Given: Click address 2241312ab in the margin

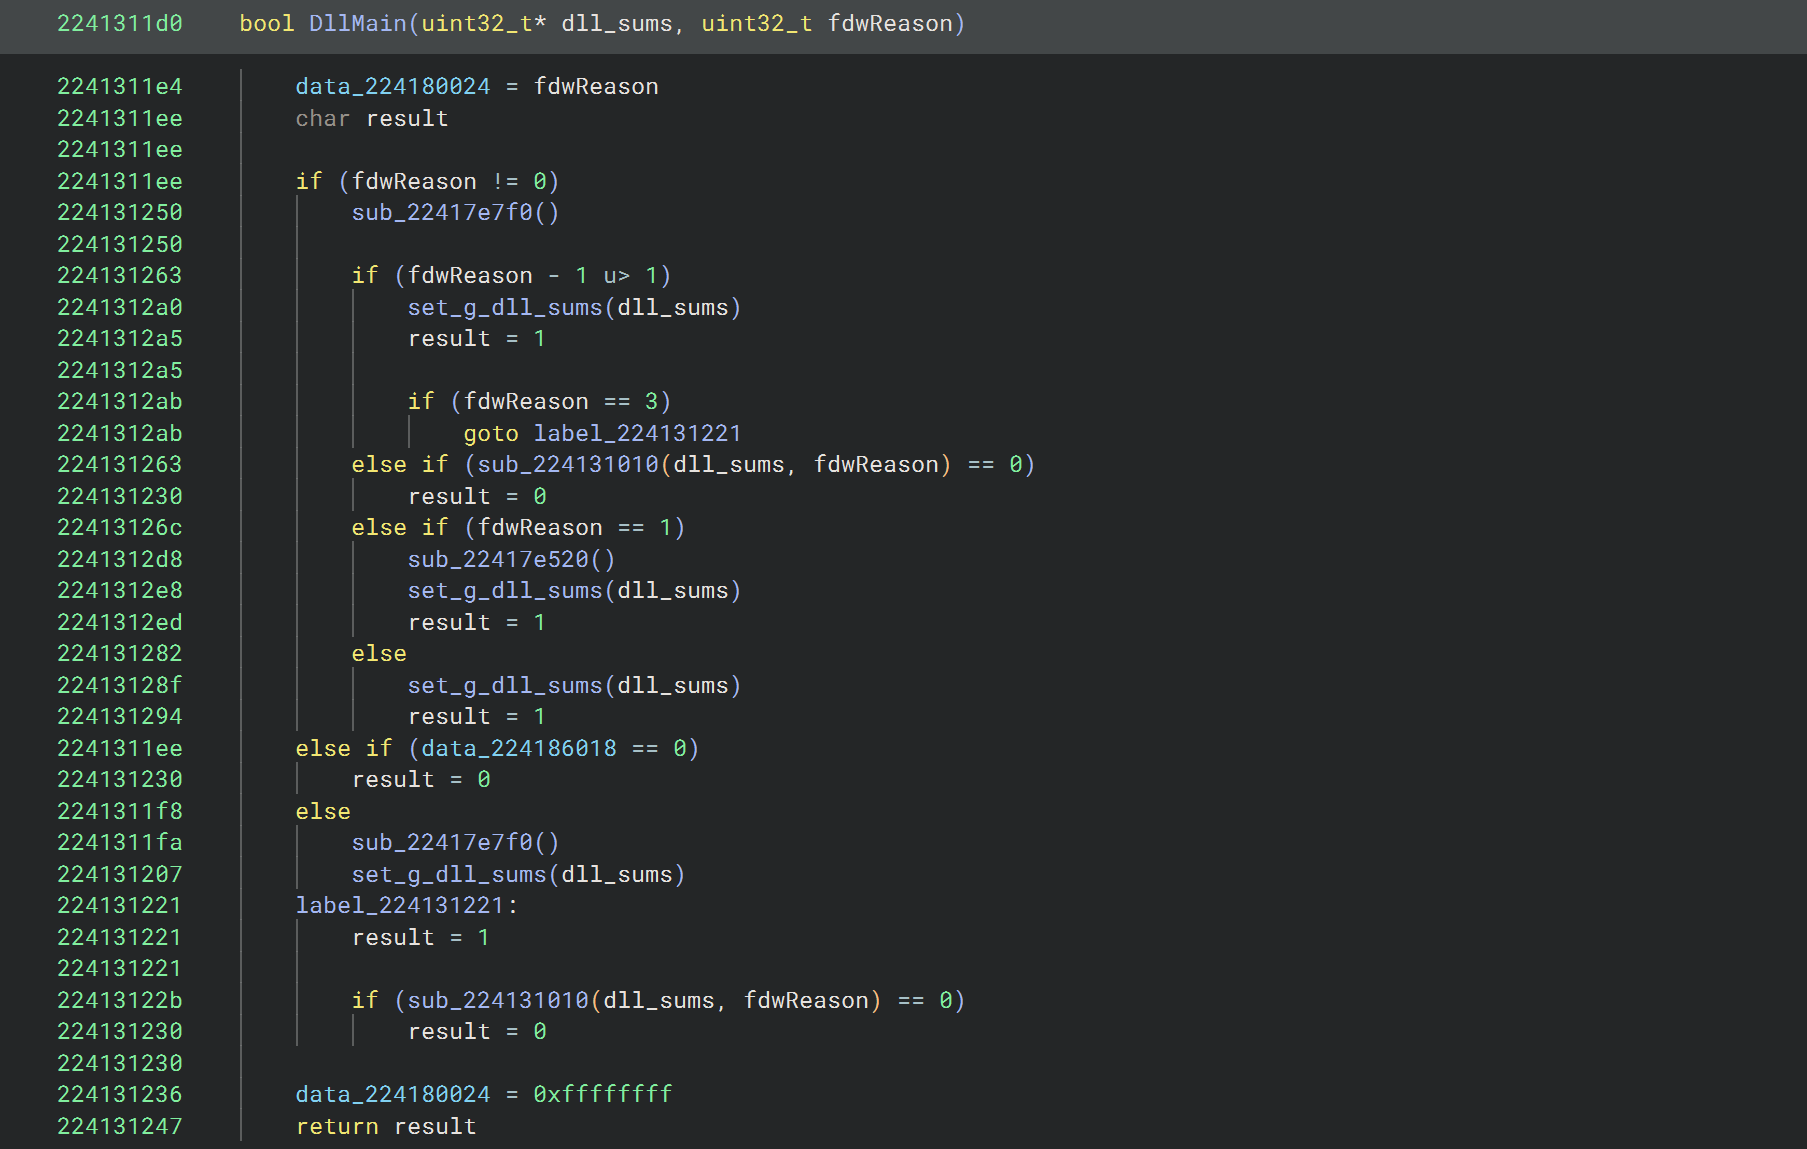Looking at the screenshot, I should pyautogui.click(x=120, y=401).
